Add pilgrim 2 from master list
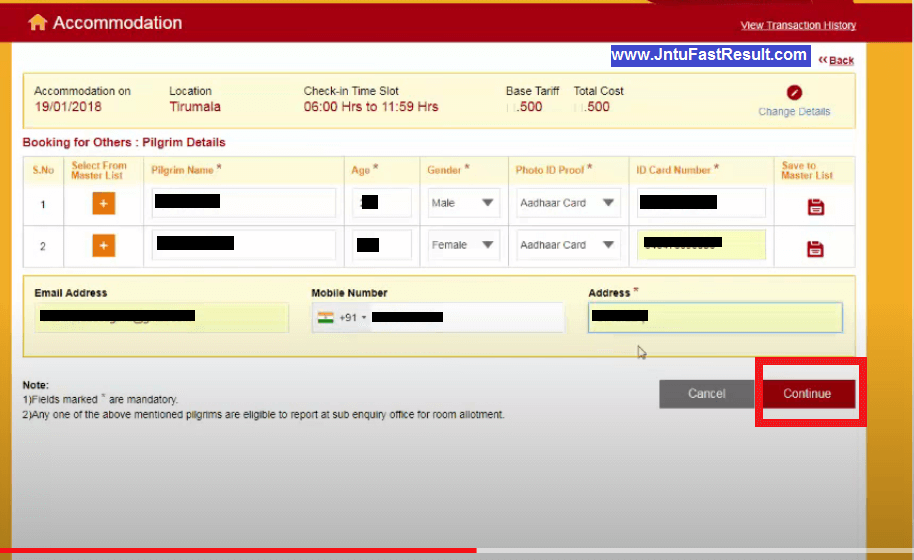The height and width of the screenshot is (560, 914). 103,245
